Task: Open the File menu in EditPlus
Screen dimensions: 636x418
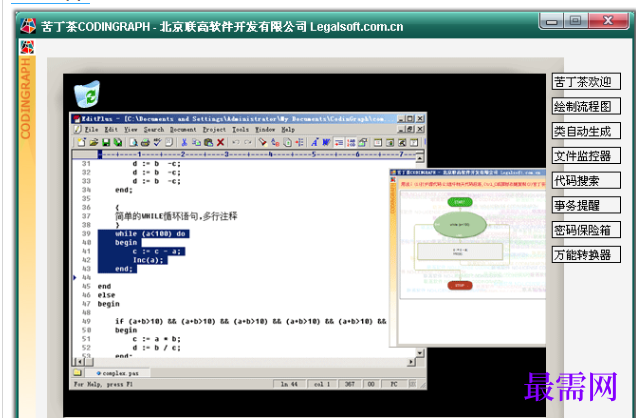Action: 91,129
